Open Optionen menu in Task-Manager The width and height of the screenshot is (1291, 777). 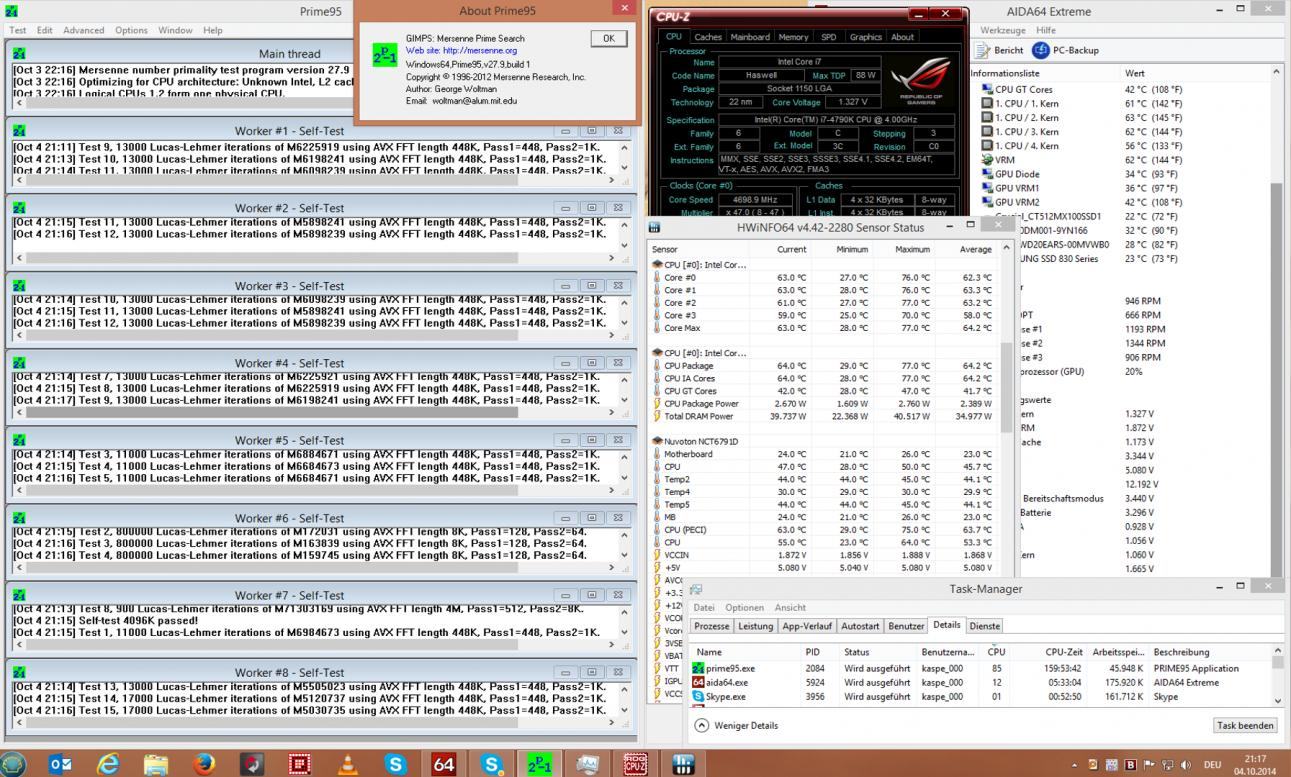click(x=744, y=607)
